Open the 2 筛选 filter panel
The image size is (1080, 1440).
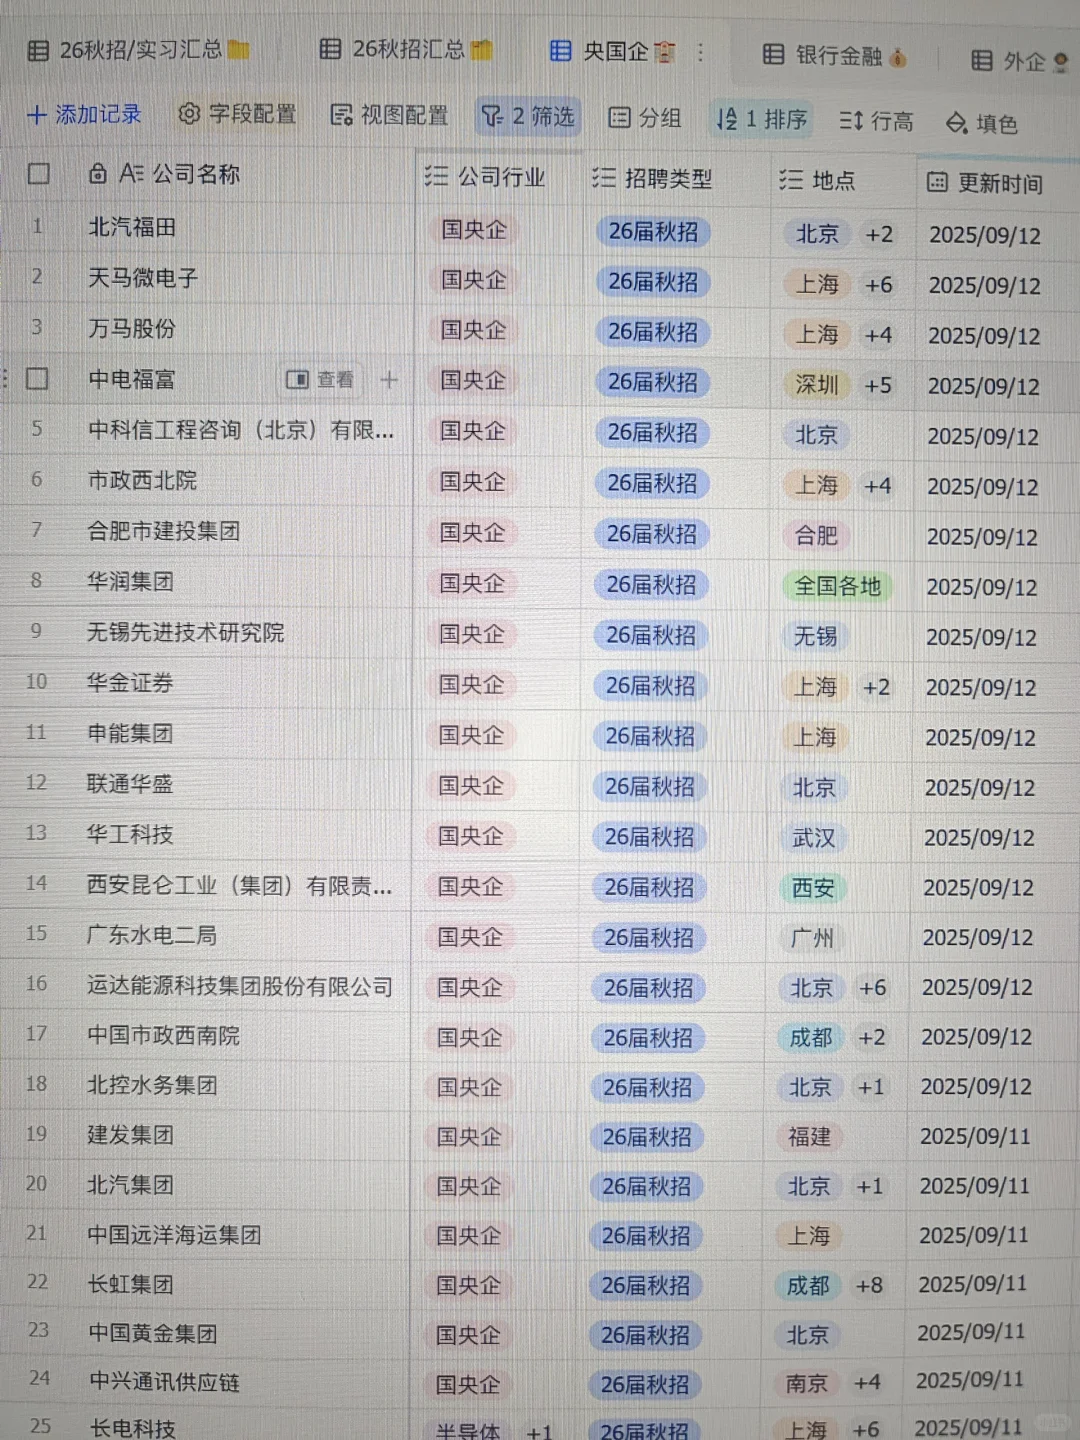click(528, 117)
